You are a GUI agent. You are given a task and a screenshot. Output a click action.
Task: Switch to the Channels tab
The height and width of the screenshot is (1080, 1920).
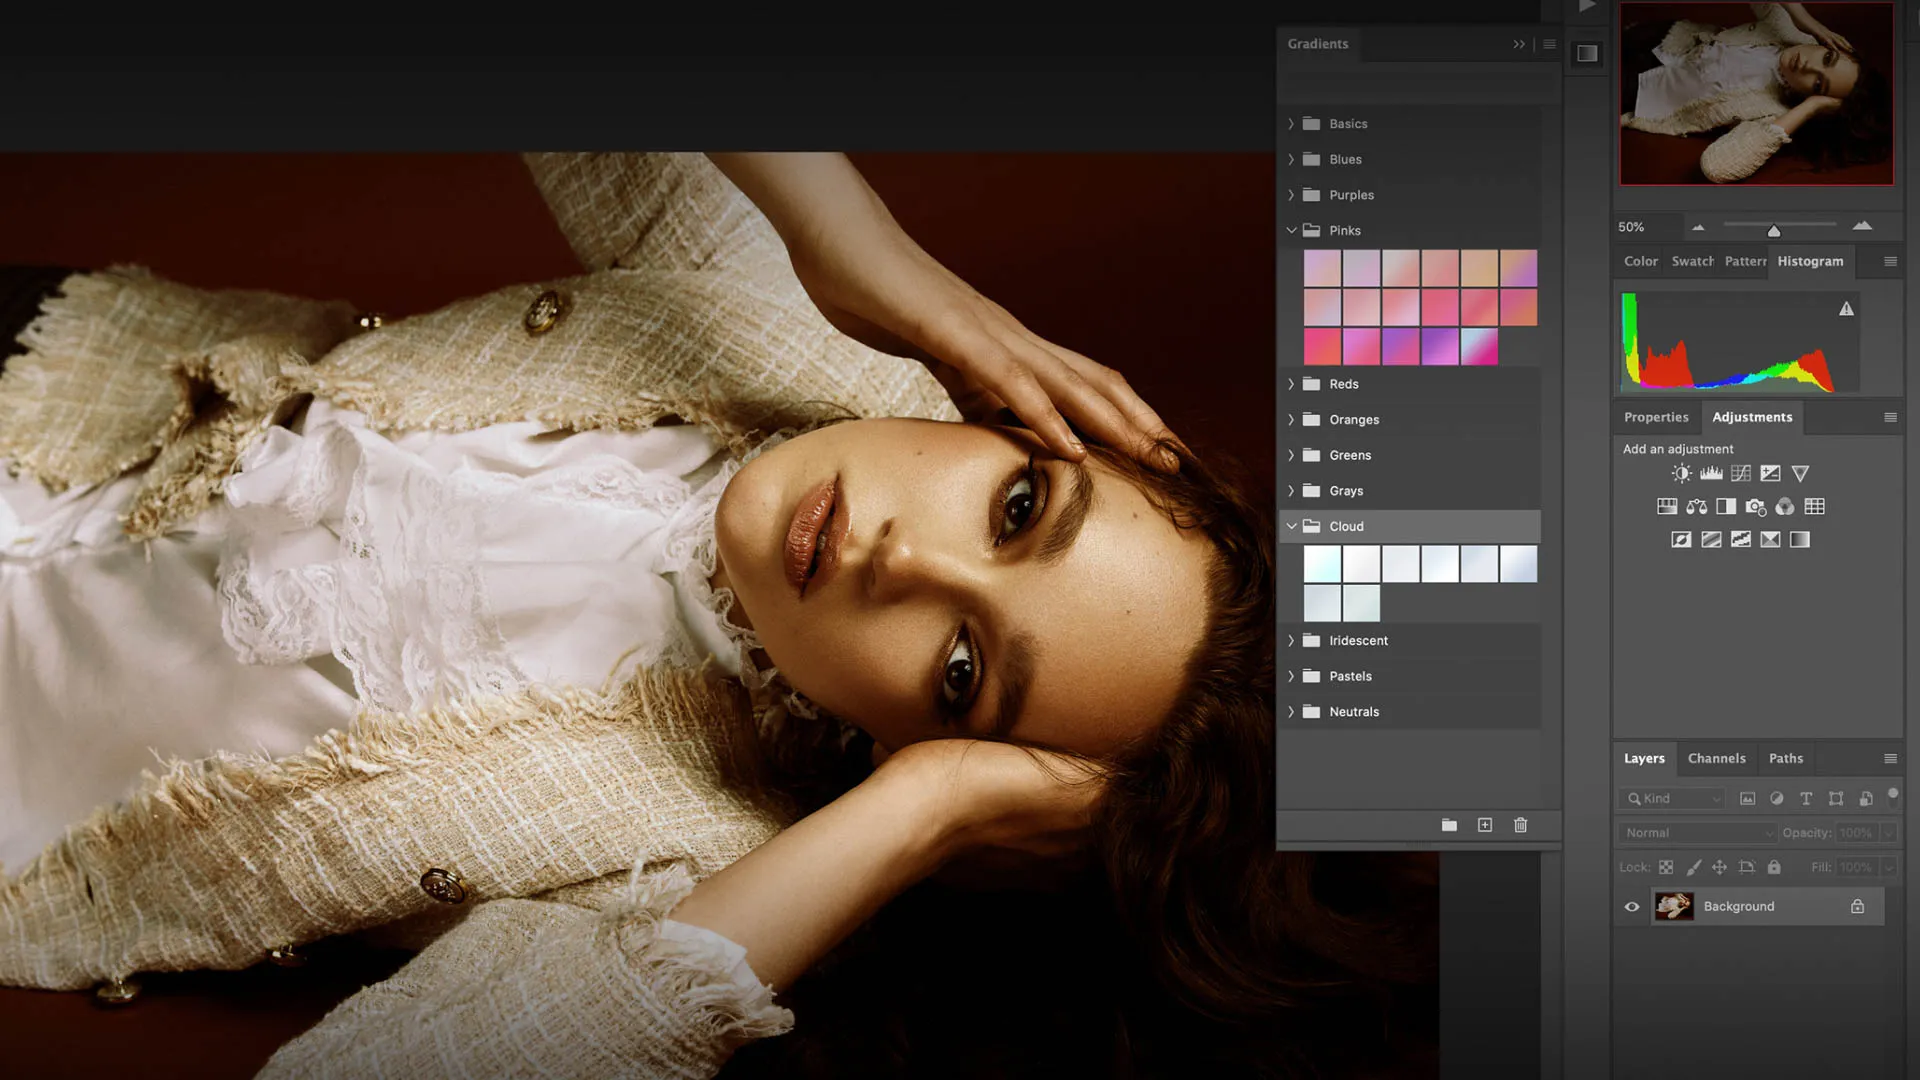point(1716,759)
